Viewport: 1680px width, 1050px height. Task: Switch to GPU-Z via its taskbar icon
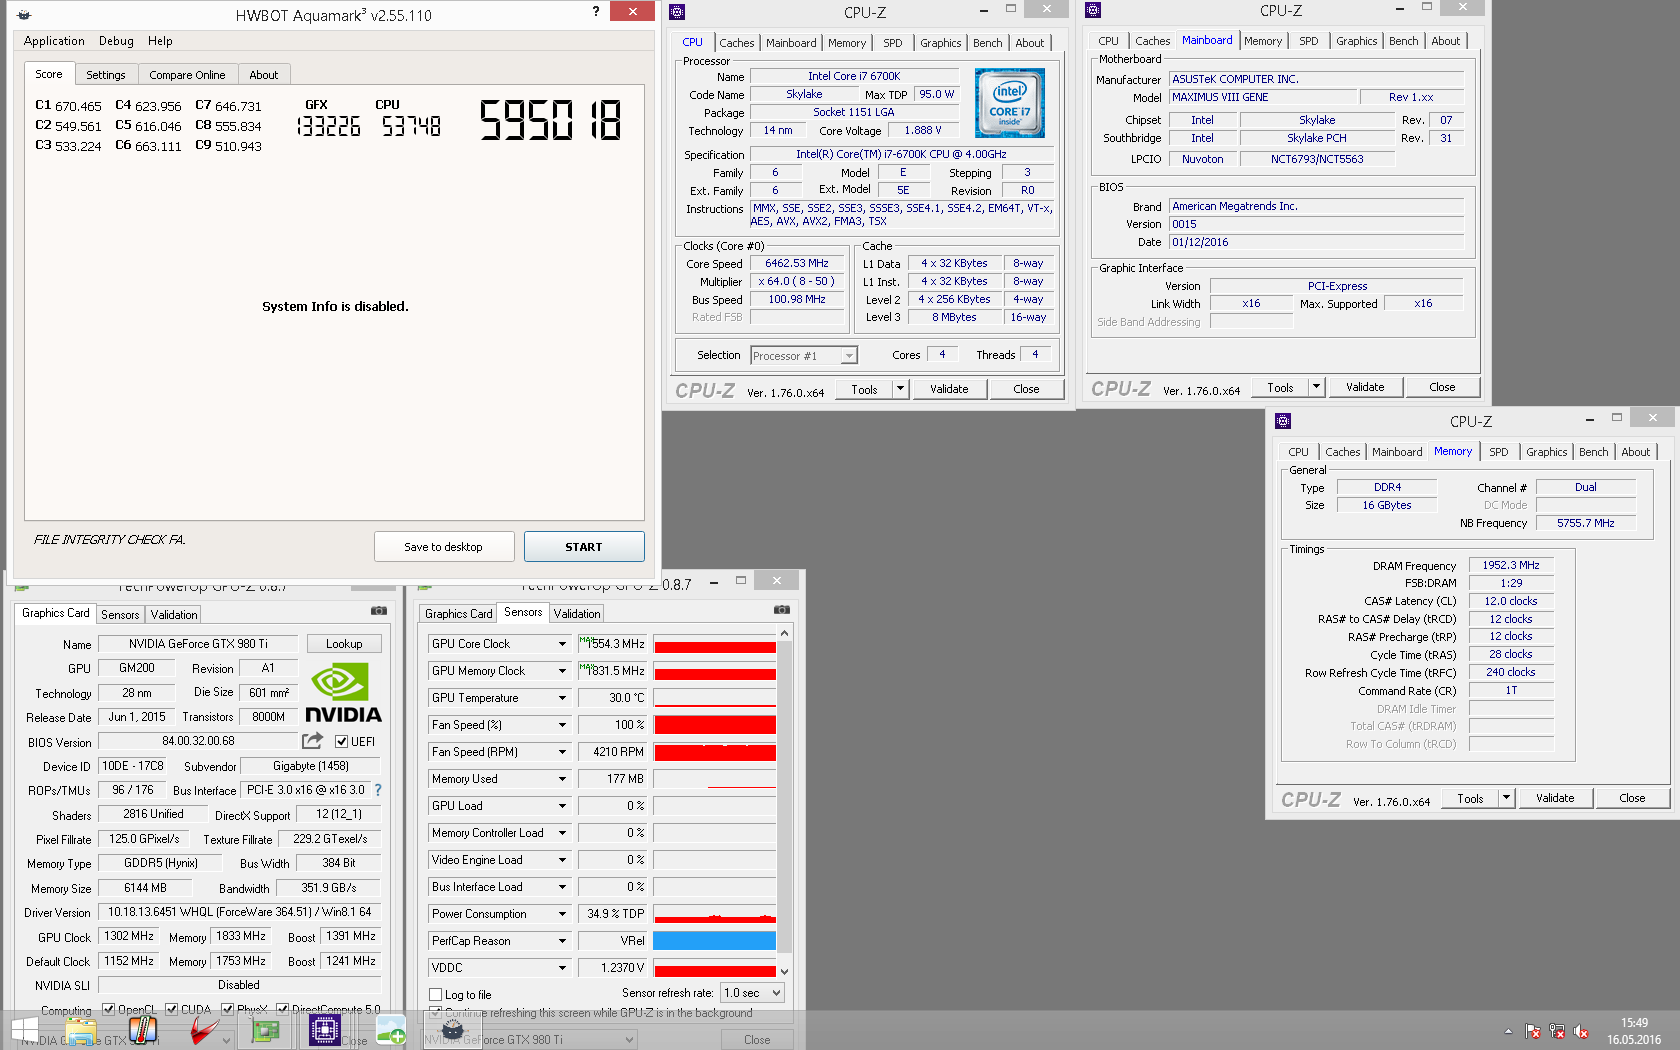pyautogui.click(x=265, y=1031)
